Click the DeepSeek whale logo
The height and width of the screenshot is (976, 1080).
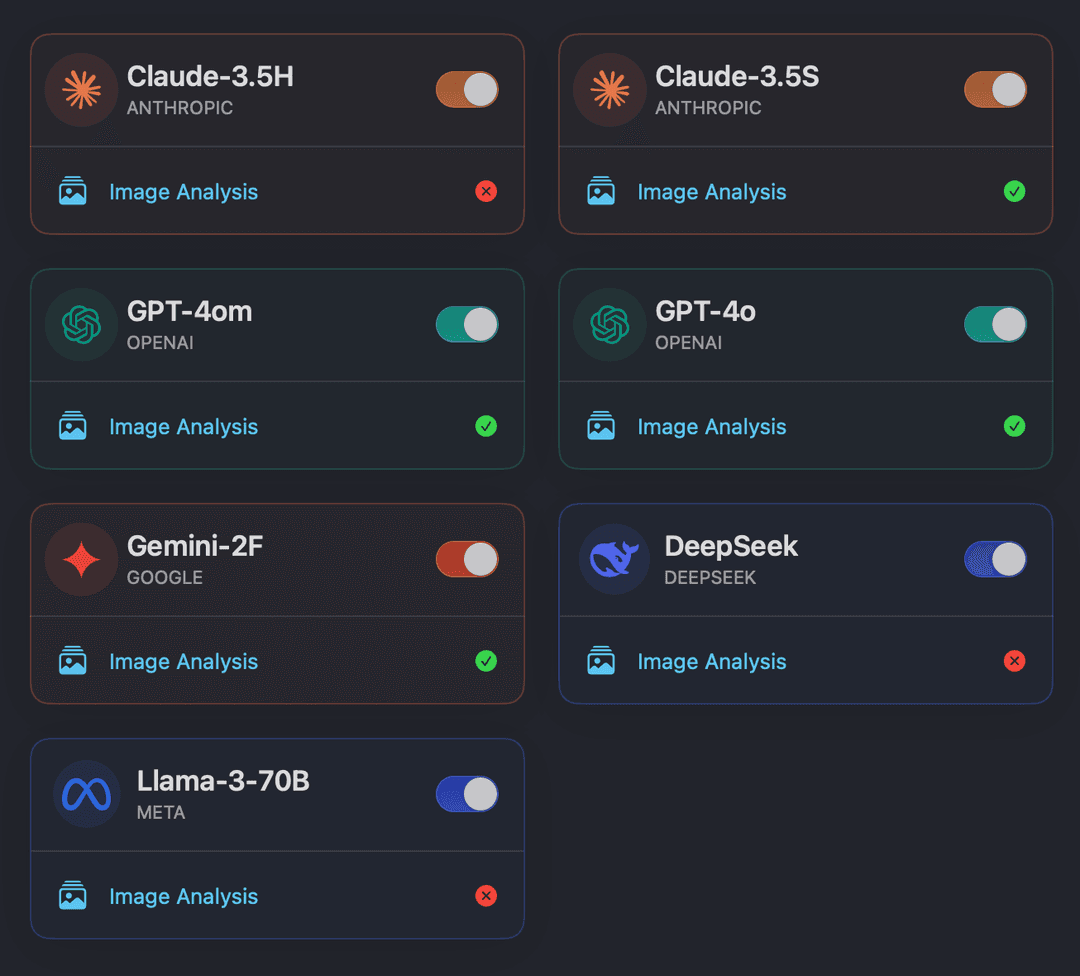pos(614,559)
